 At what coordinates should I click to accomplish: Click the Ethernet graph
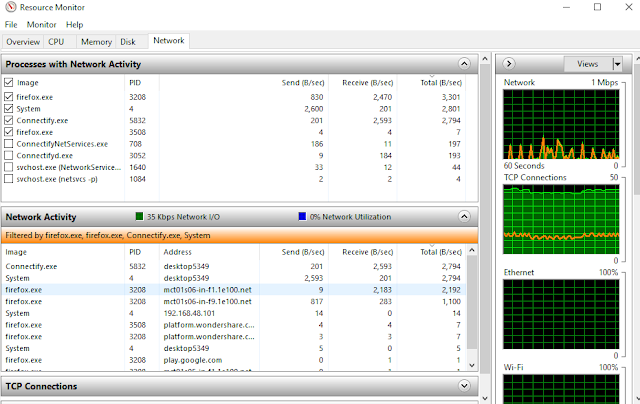(561, 314)
